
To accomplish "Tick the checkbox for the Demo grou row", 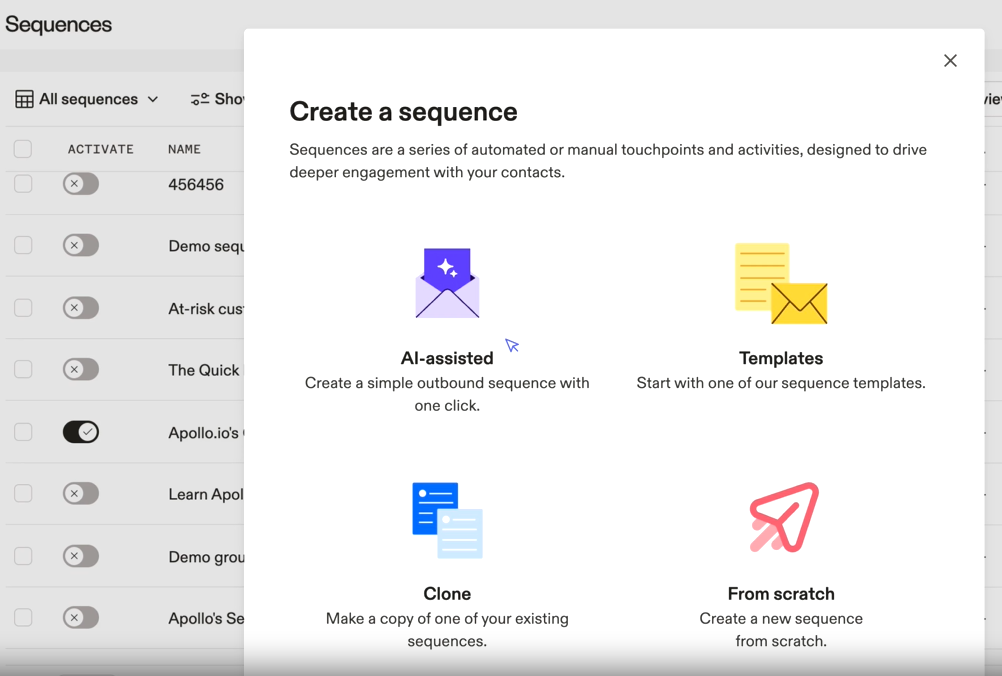I will click(x=23, y=556).
